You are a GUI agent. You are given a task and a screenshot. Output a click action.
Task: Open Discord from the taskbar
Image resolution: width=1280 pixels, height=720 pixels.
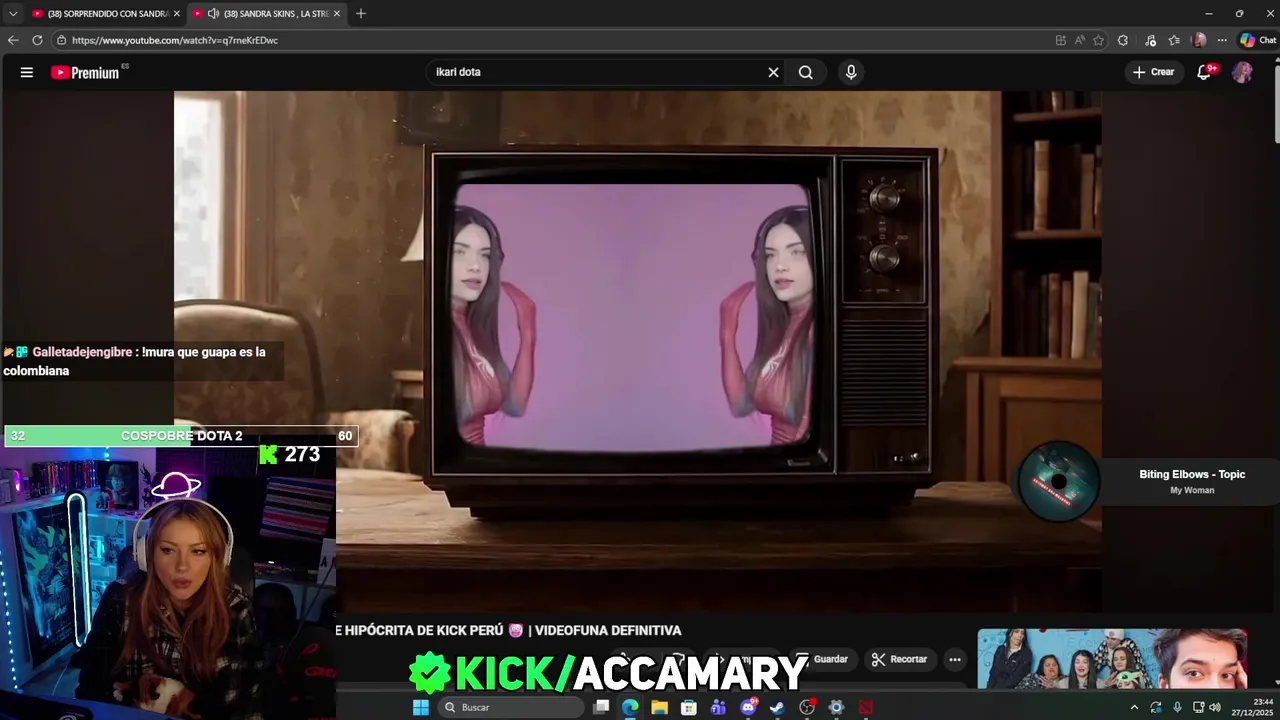click(748, 707)
